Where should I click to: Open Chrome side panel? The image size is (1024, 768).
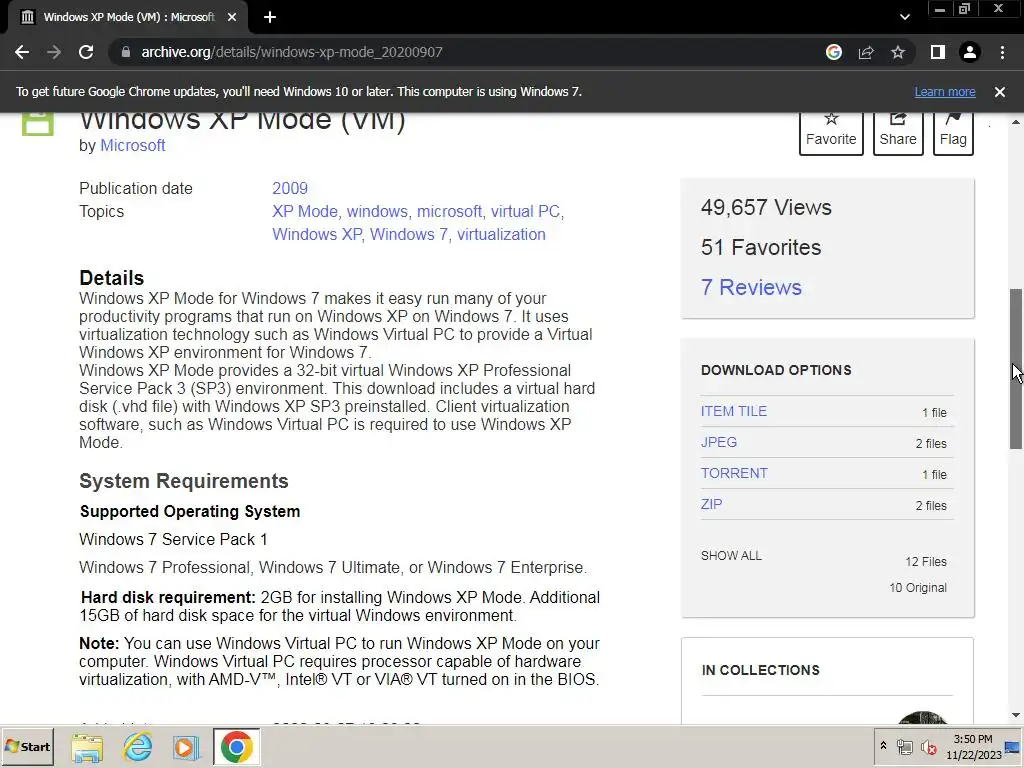click(x=938, y=52)
